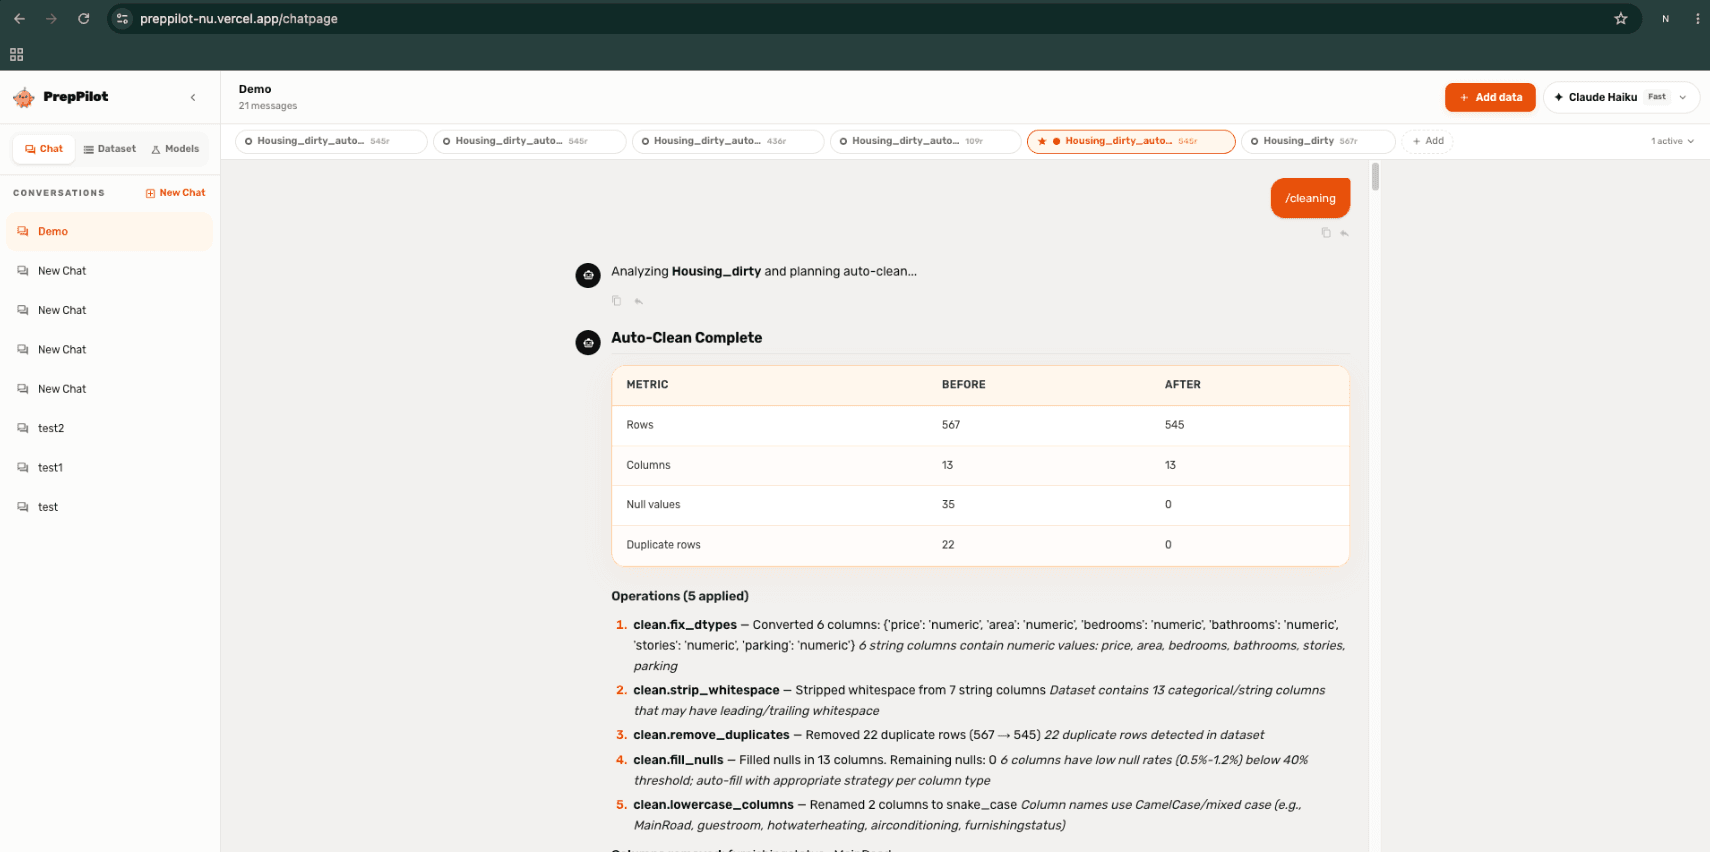Click the browser forward arrow
Screen dimensions: 1710x852
click(x=51, y=18)
